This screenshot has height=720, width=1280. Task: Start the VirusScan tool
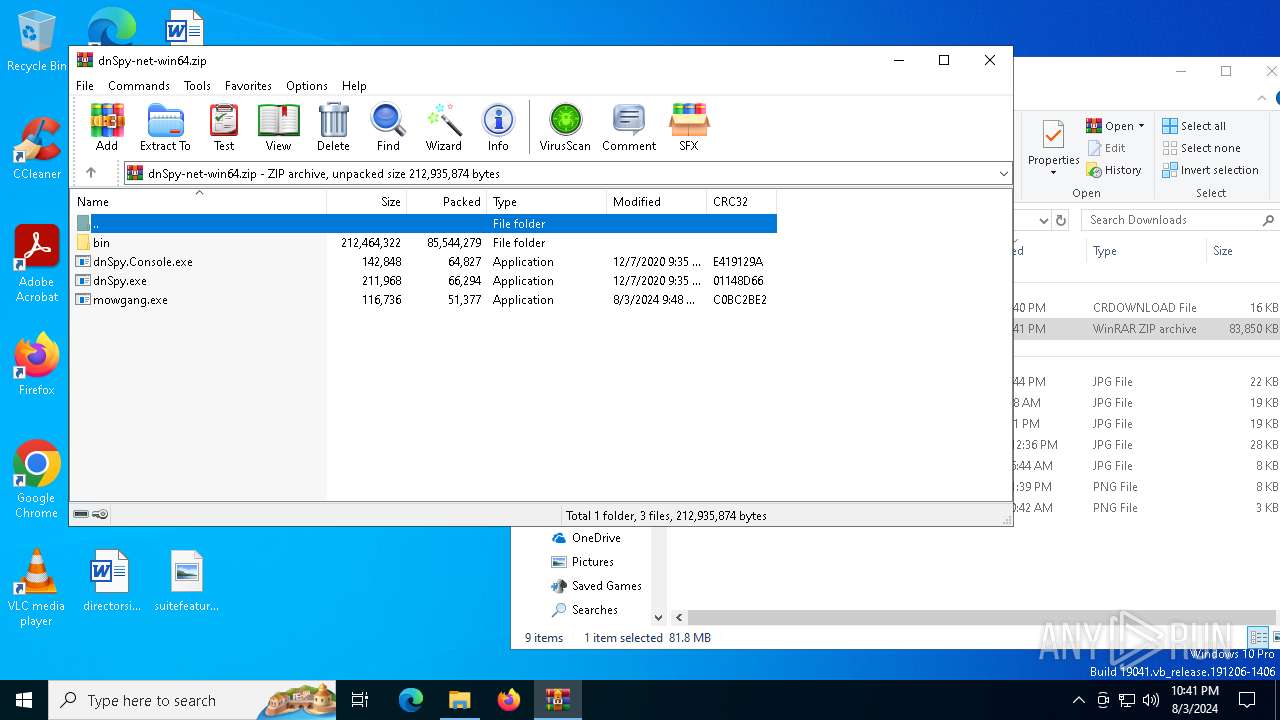coord(565,127)
